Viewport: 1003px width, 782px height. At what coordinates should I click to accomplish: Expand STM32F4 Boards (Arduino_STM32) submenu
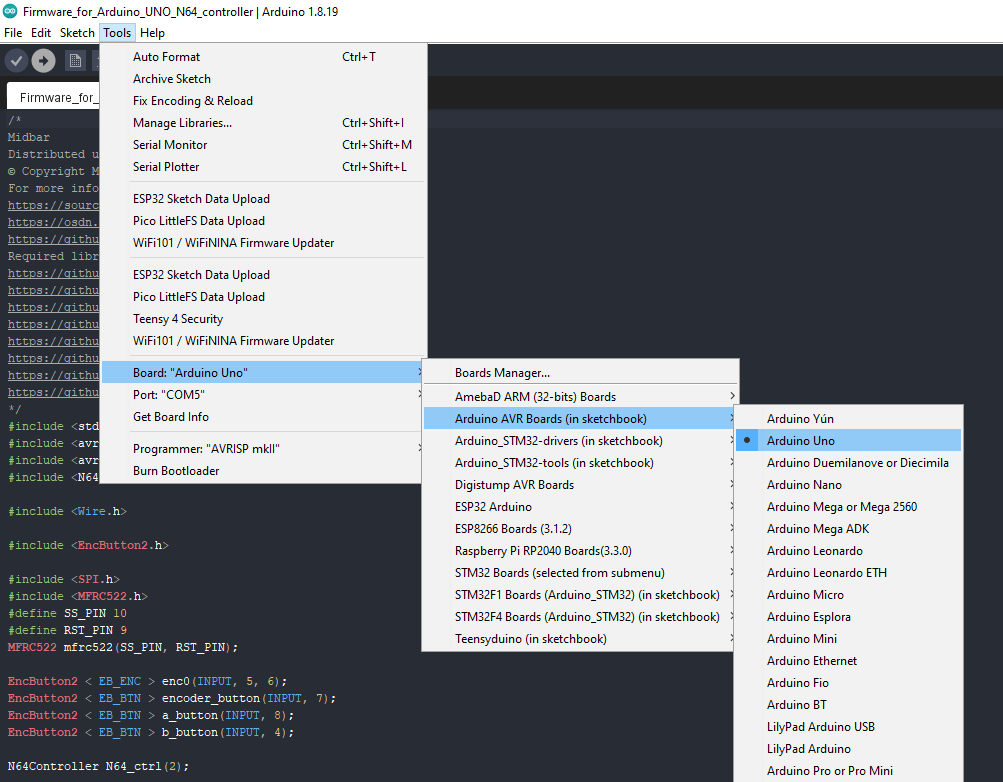tap(580, 617)
